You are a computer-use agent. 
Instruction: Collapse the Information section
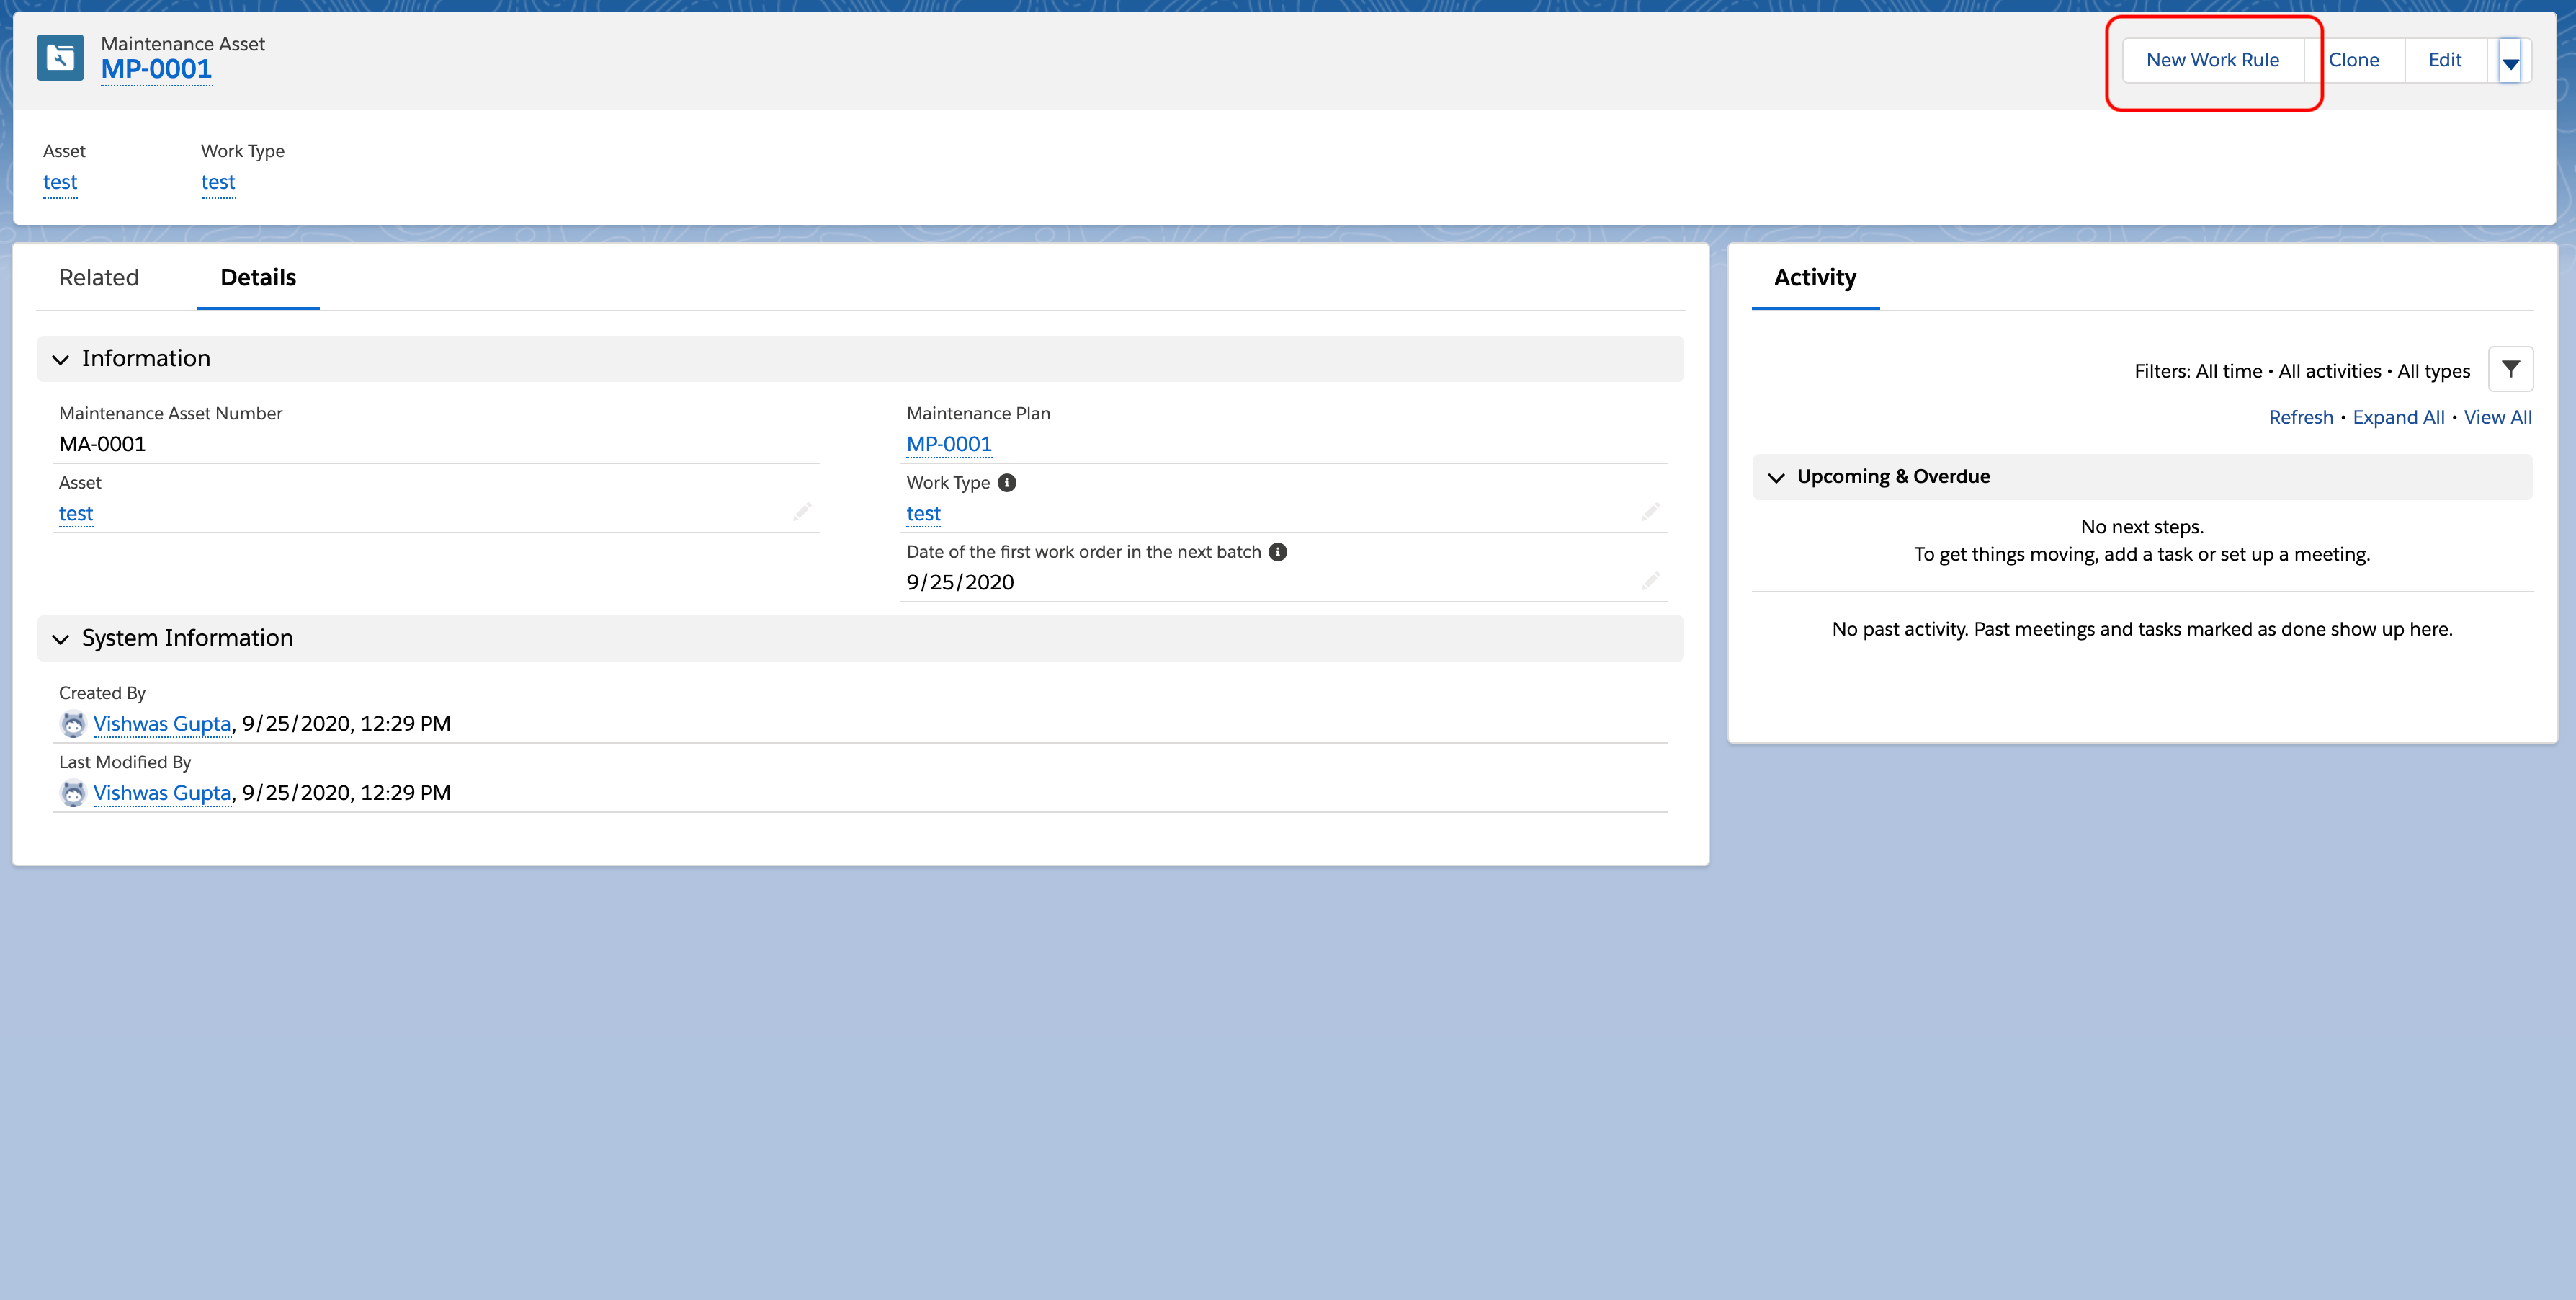tap(60, 359)
